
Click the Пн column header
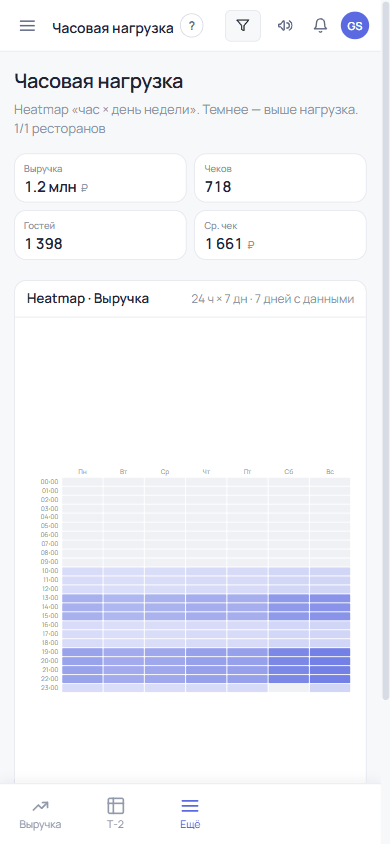click(x=82, y=472)
